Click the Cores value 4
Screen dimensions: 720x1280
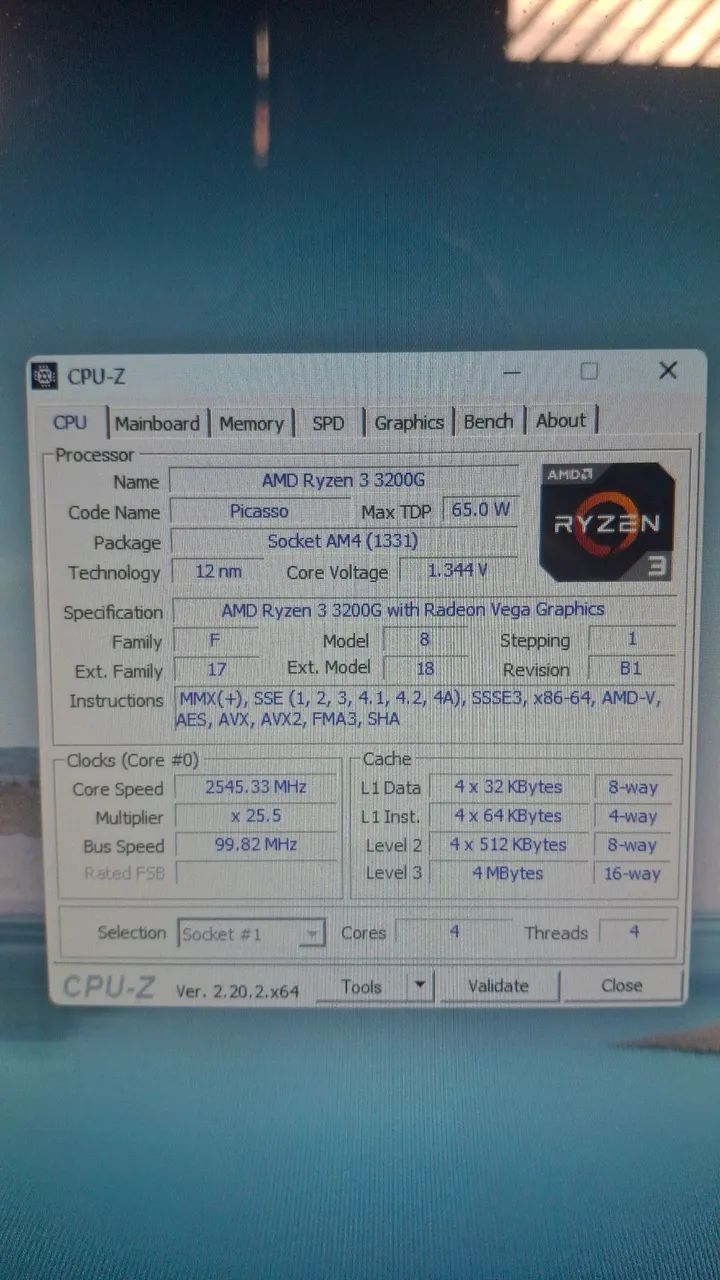coord(453,932)
